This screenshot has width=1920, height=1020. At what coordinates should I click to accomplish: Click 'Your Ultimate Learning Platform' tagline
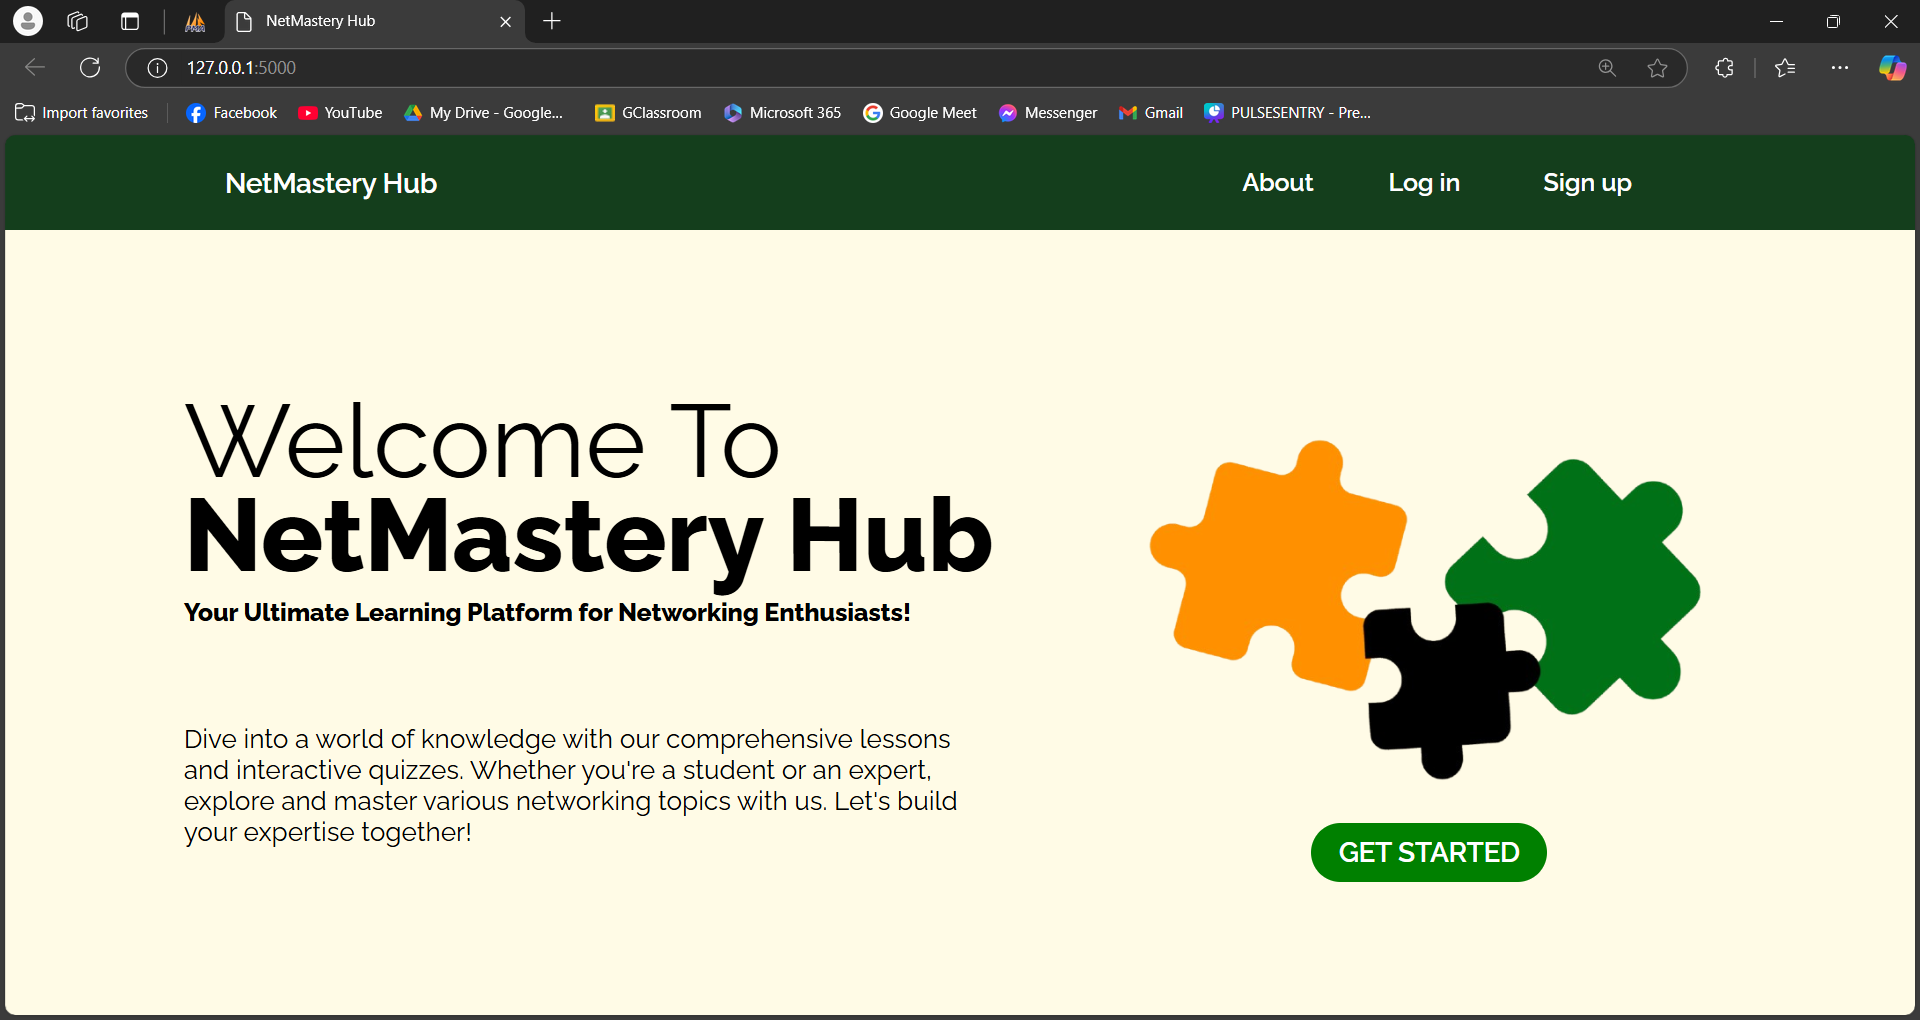[x=547, y=612]
